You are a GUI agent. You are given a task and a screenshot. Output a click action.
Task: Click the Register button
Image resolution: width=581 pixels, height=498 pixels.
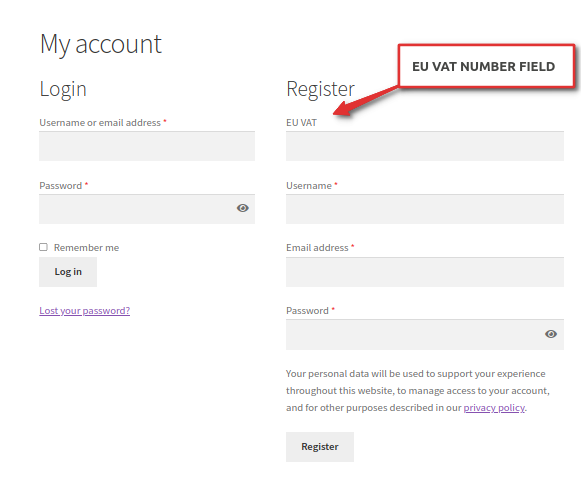point(320,447)
